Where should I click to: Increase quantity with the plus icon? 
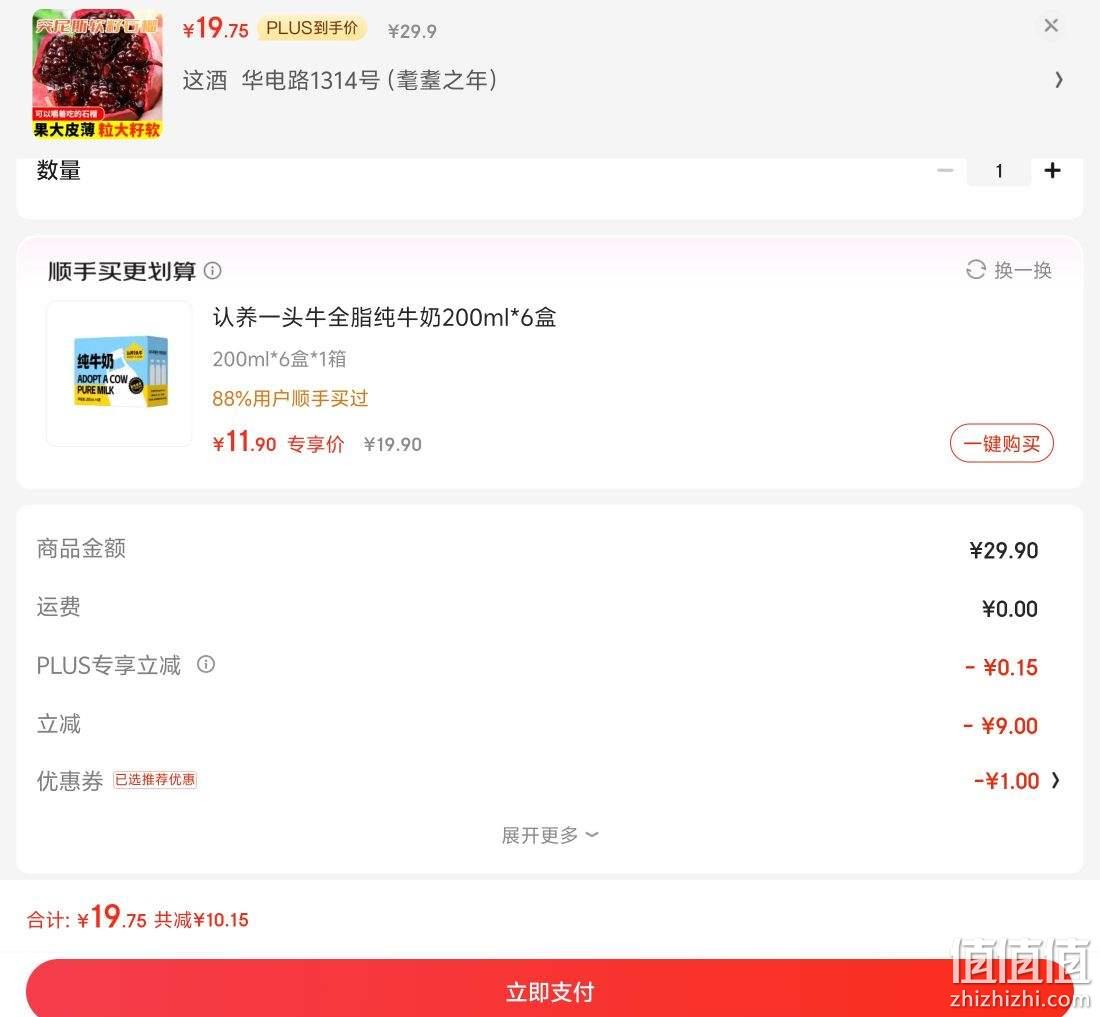tap(1052, 170)
